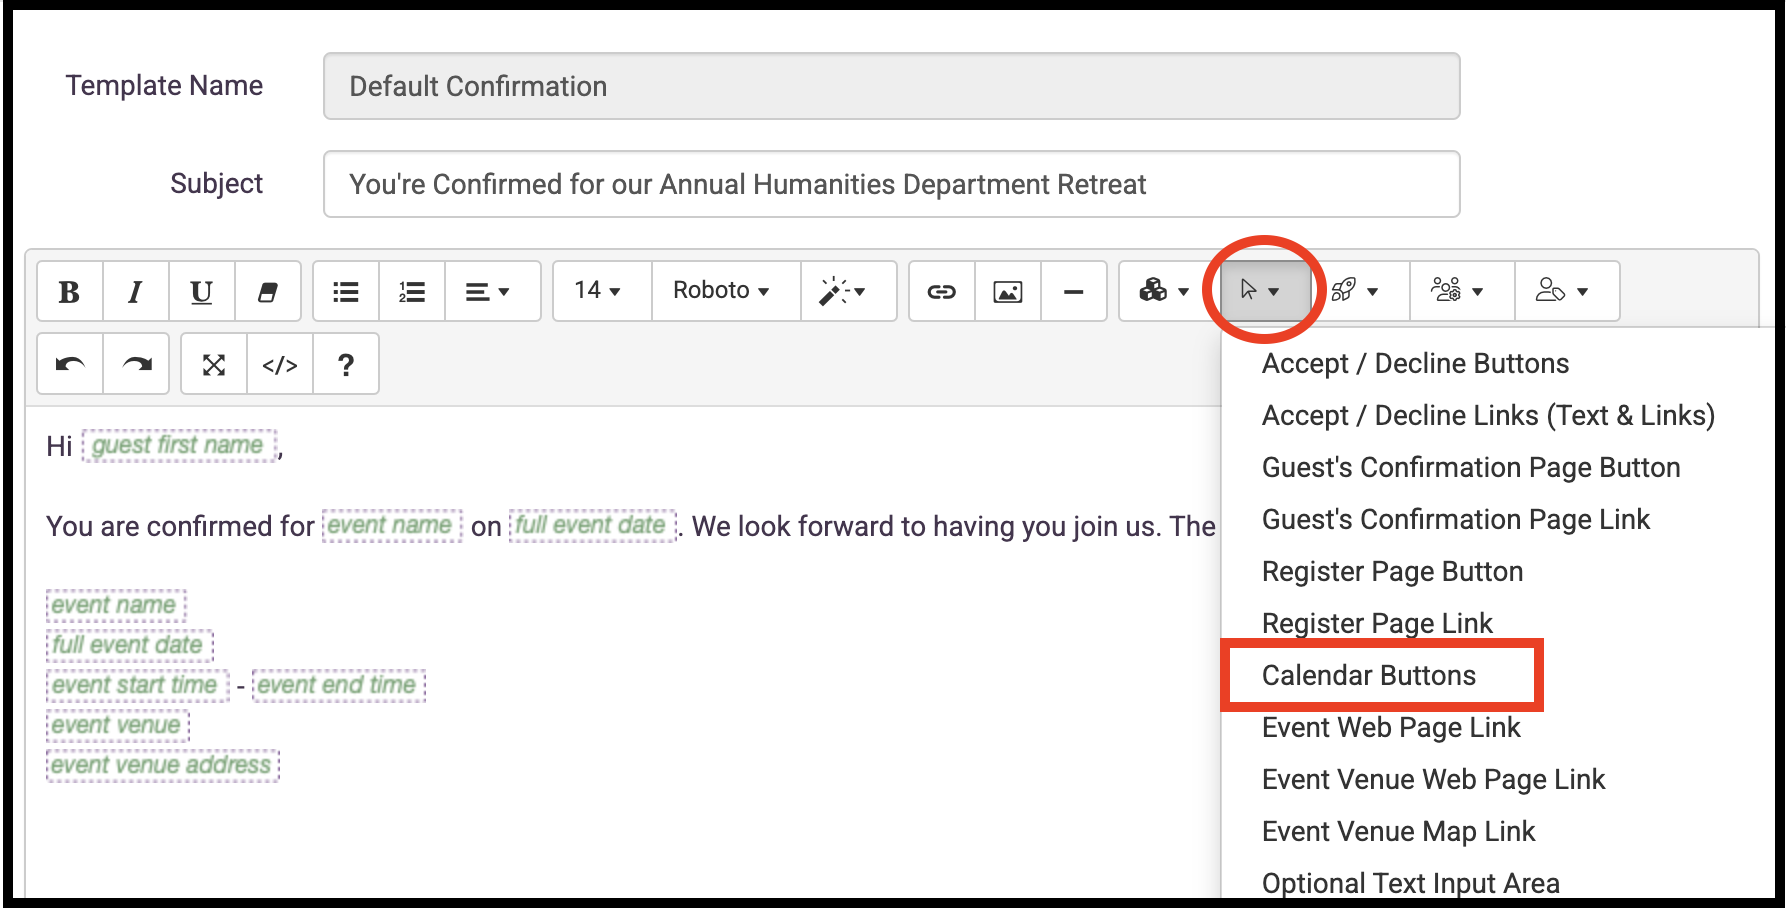
Task: Insert an unordered bullet list
Action: pyautogui.click(x=346, y=292)
